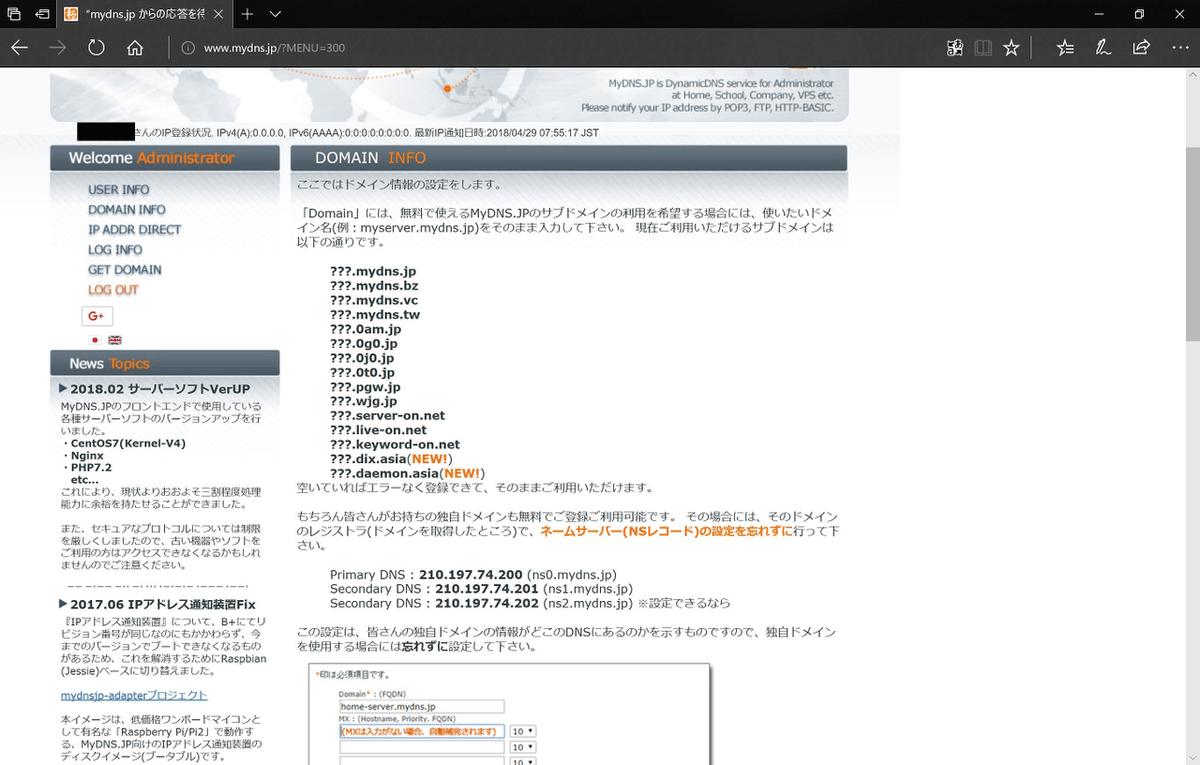Switch language with UK flag icon
Viewport: 1200px width, 765px height.
(115, 340)
